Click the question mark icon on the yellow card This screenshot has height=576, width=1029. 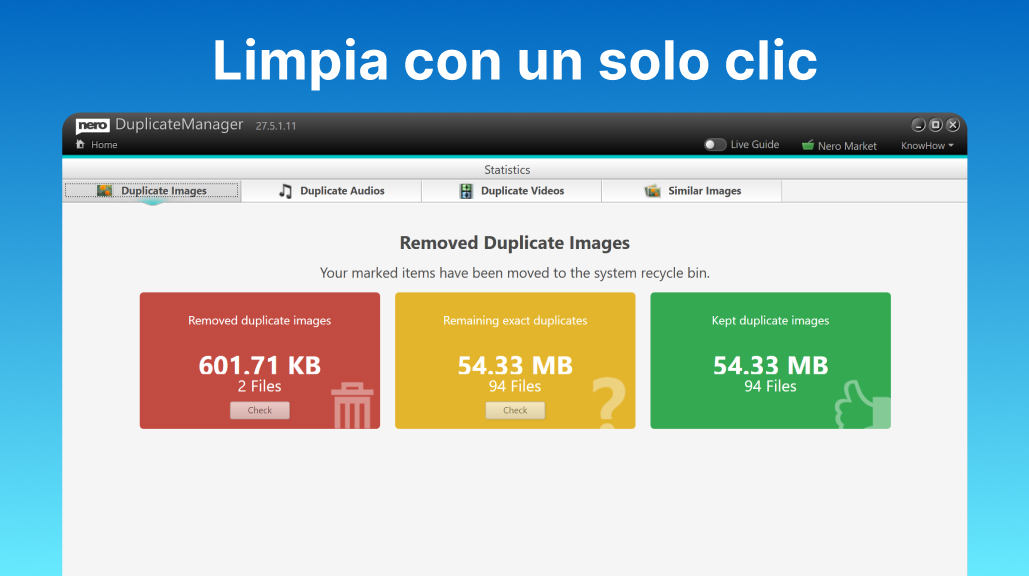609,400
